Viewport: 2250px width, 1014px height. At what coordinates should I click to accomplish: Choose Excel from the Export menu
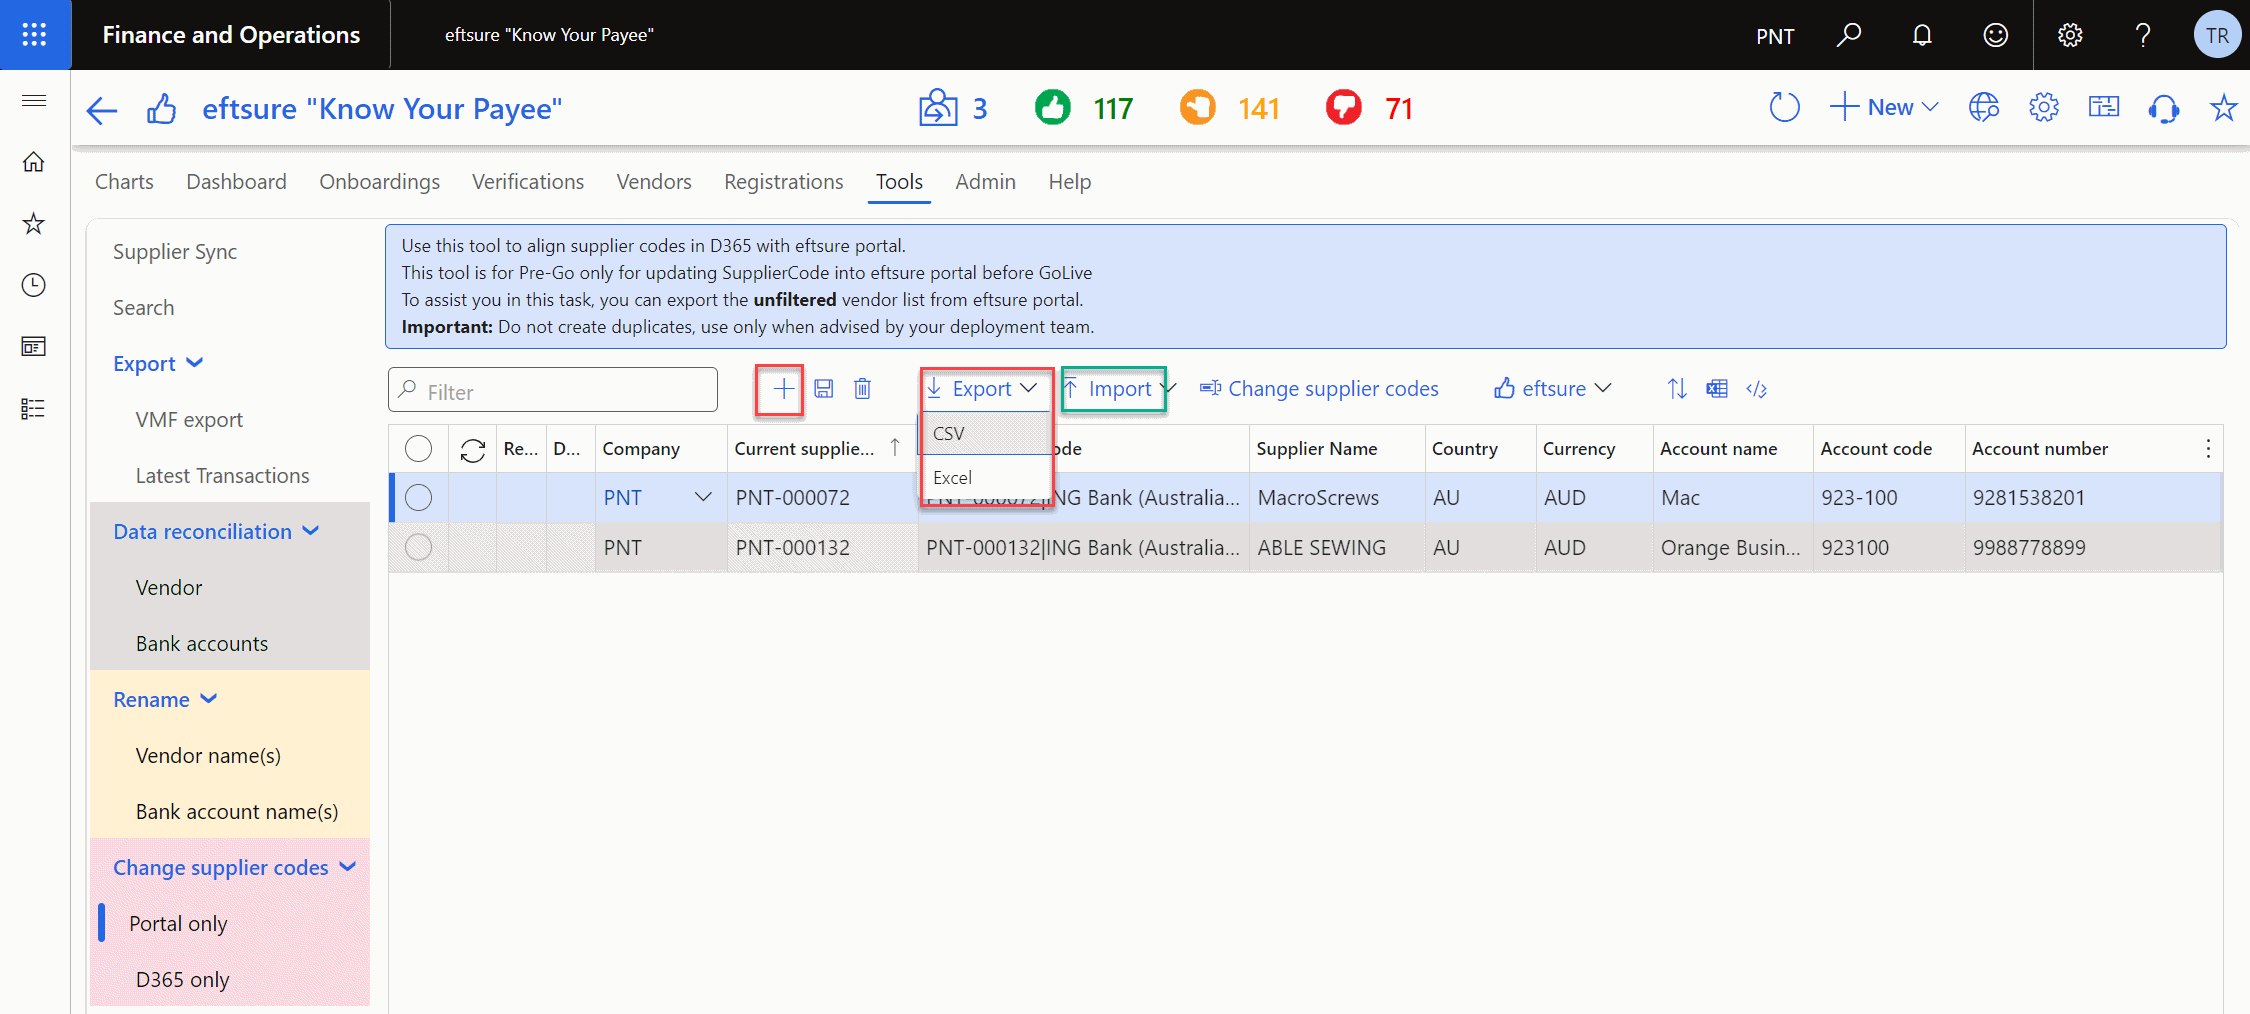[x=985, y=478]
